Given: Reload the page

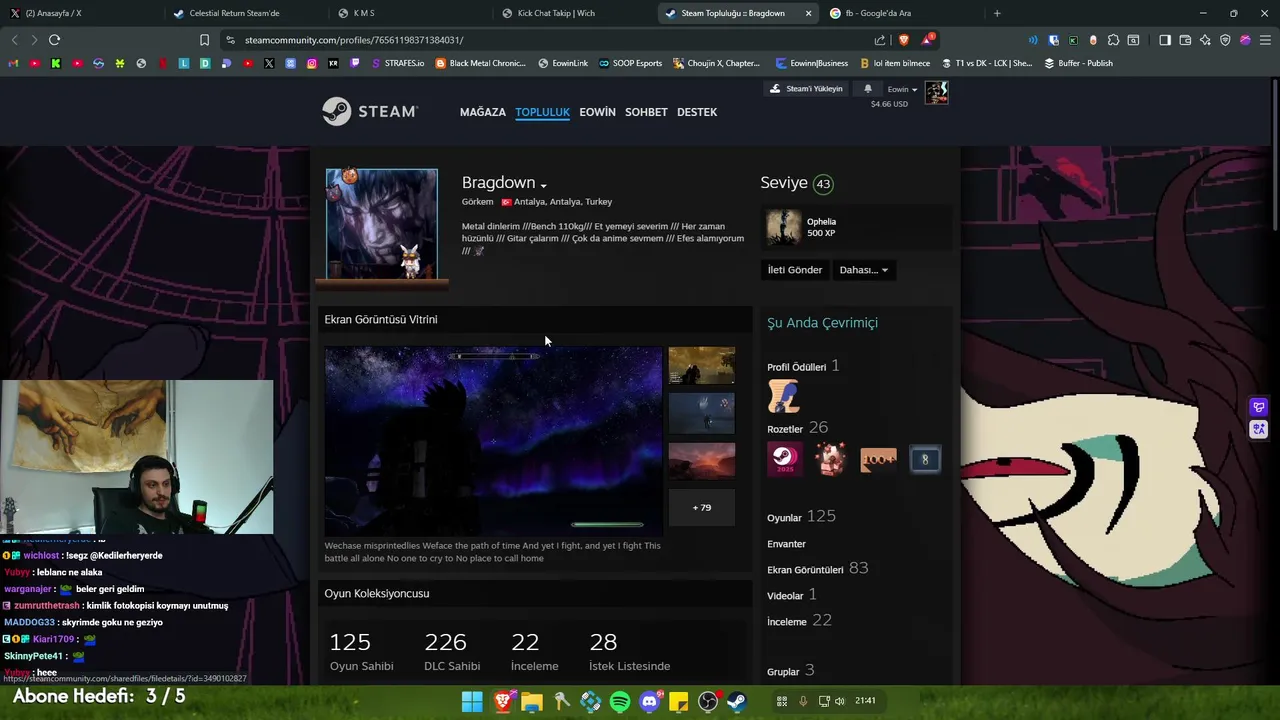Looking at the screenshot, I should (x=54, y=40).
